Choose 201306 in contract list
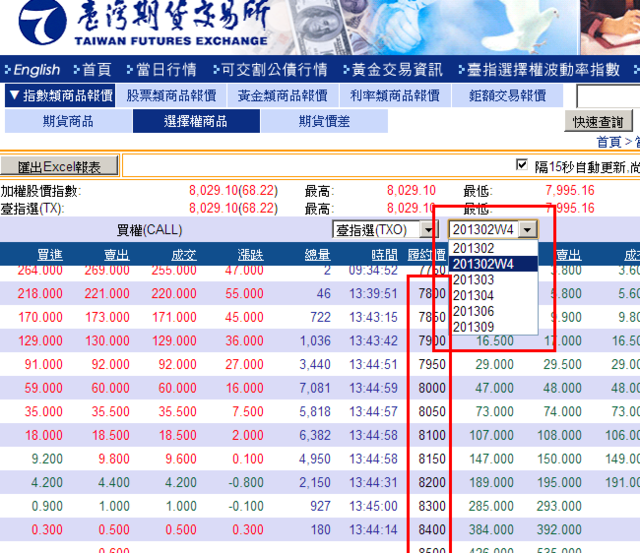The width and height of the screenshot is (640, 553). (493, 311)
